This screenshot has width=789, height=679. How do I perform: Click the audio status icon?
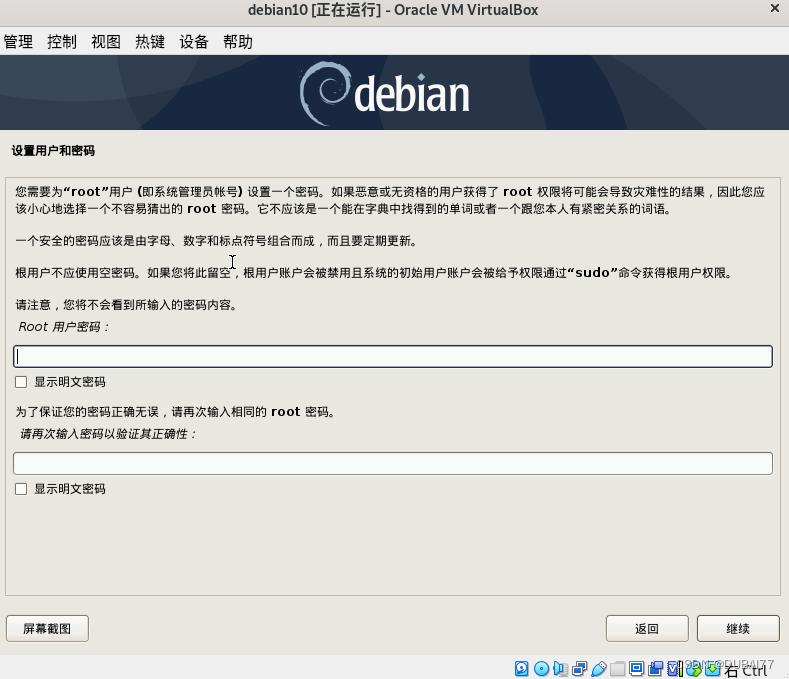[x=560, y=668]
